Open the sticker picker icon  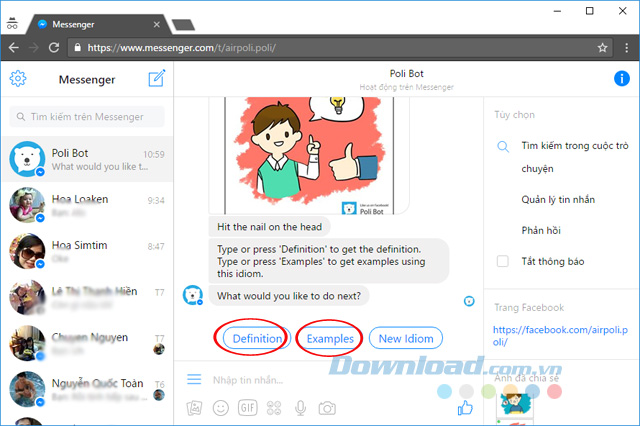pyautogui.click(x=273, y=407)
